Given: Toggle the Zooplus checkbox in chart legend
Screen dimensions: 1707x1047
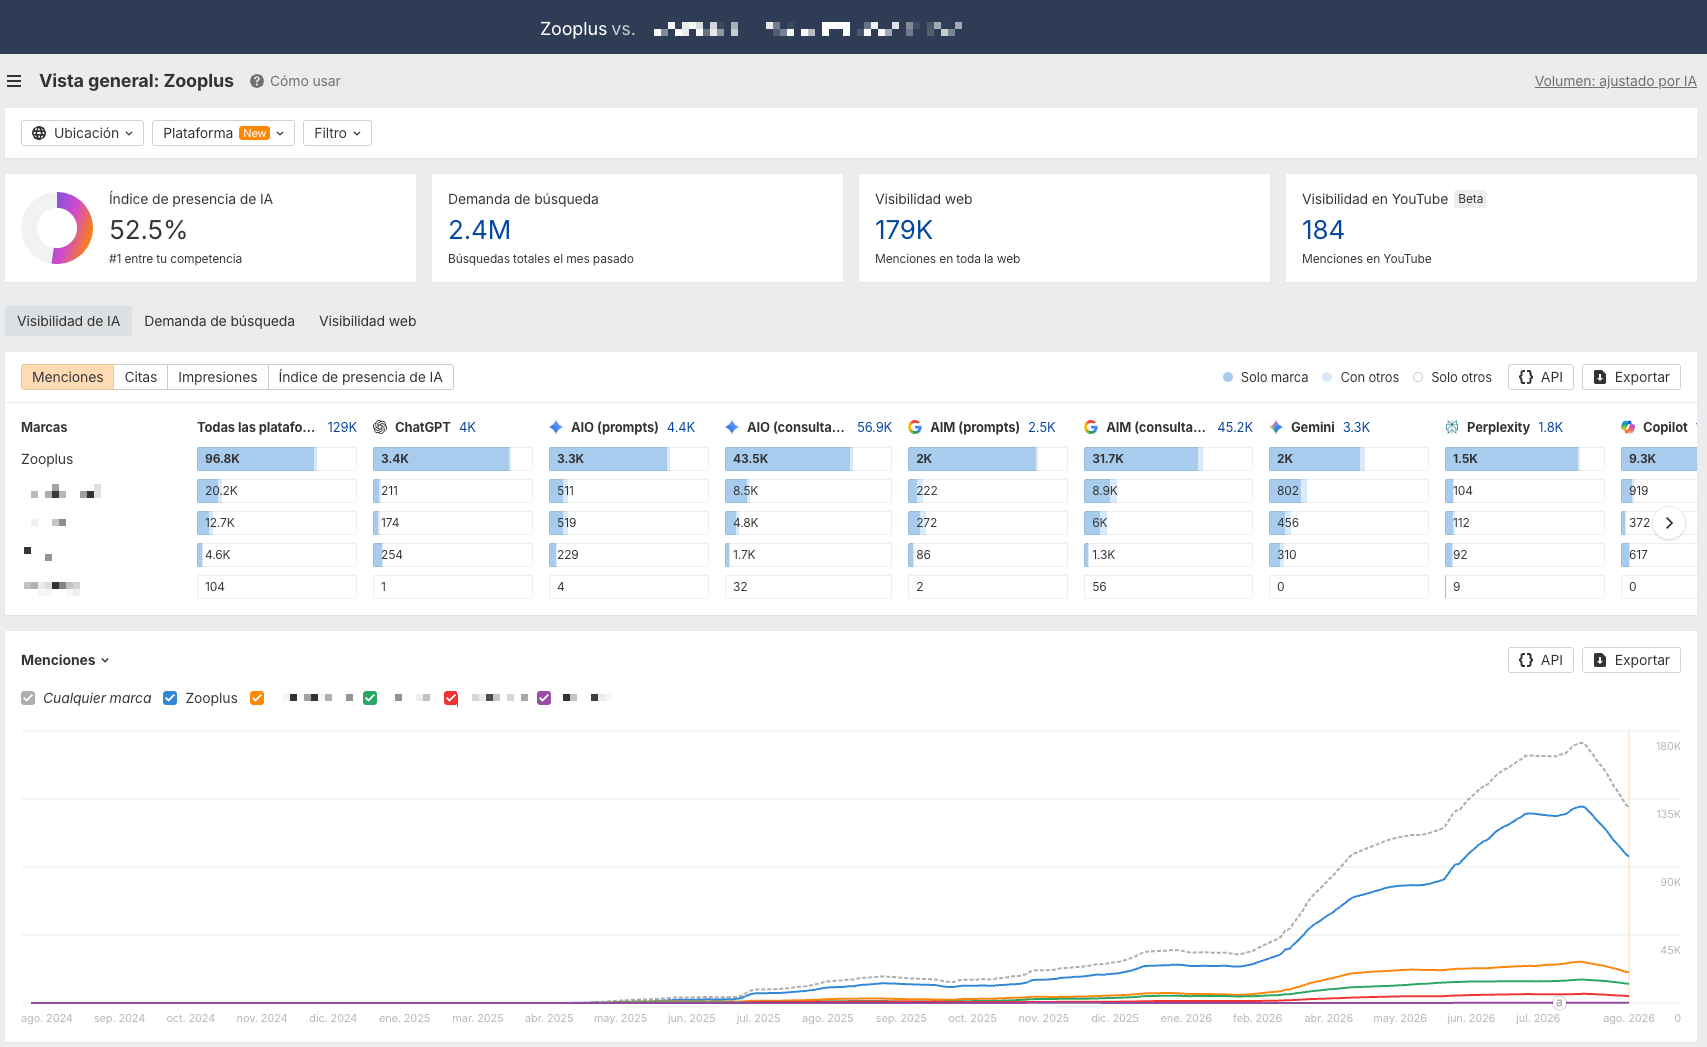Looking at the screenshot, I should (x=170, y=698).
